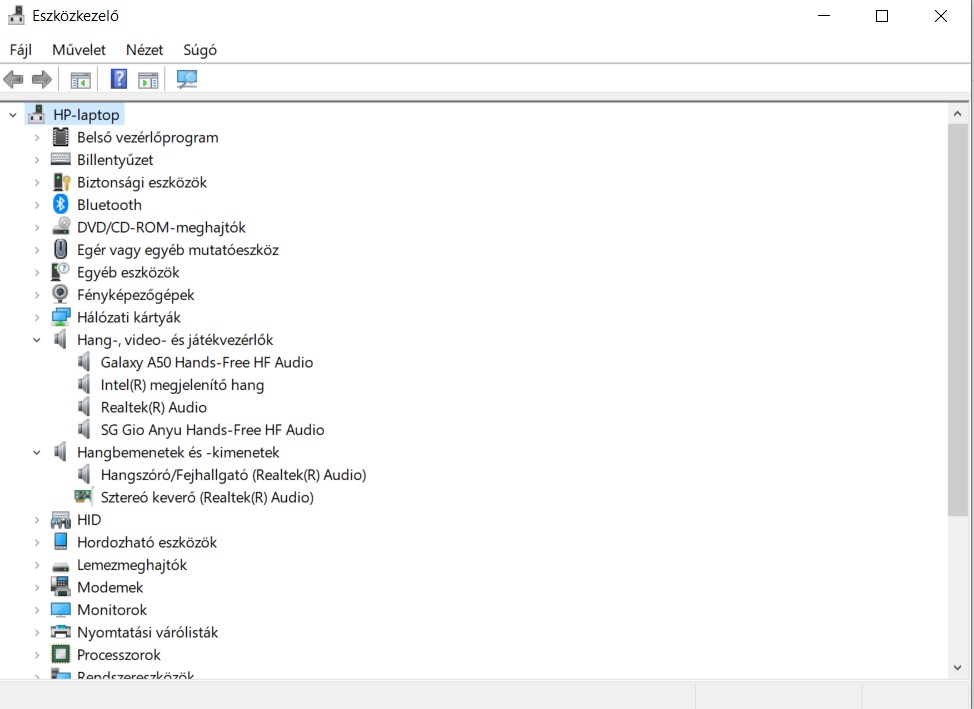Select the Modemek label
Viewport: 974px width, 709px height.
[x=110, y=587]
